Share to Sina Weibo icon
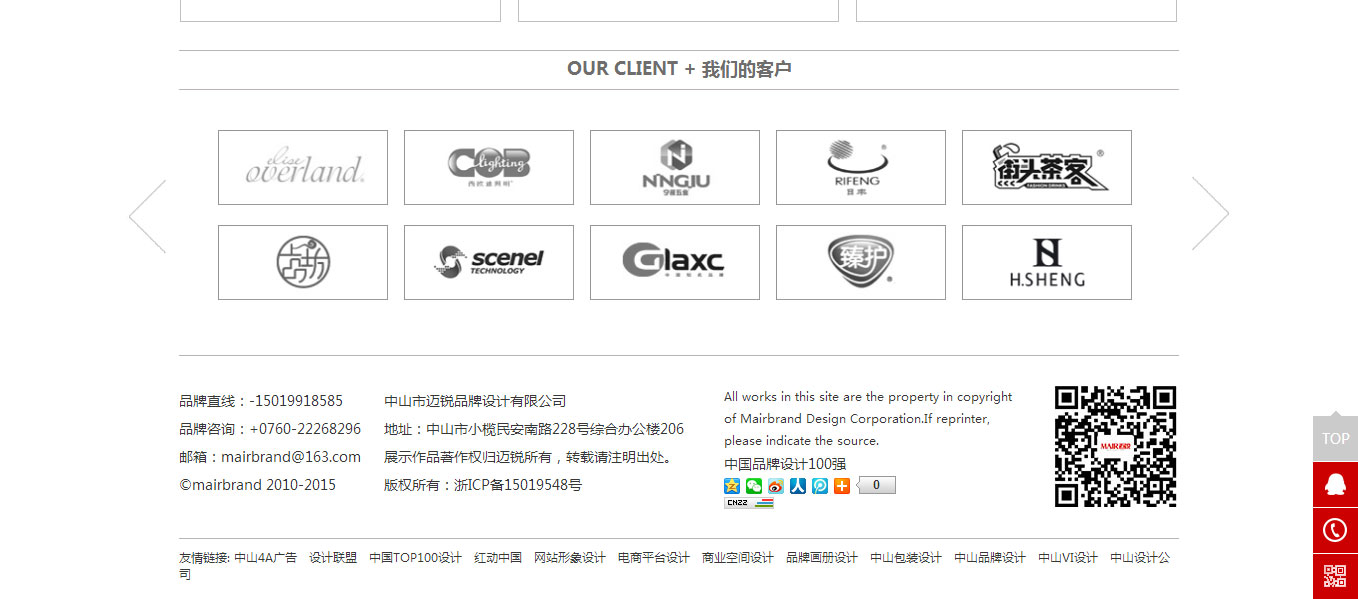The width and height of the screenshot is (1358, 599). 776,486
